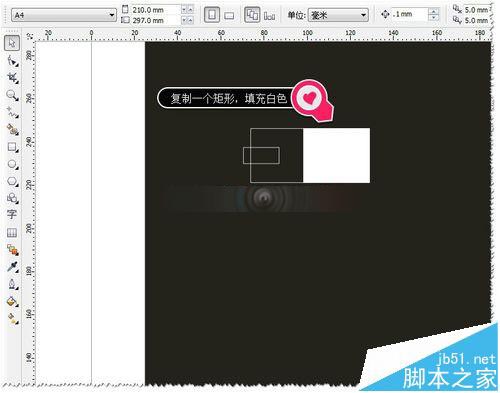Viewport: 500px width, 393px height.
Task: Click the page height field 297.0 mm
Action: pyautogui.click(x=155, y=20)
